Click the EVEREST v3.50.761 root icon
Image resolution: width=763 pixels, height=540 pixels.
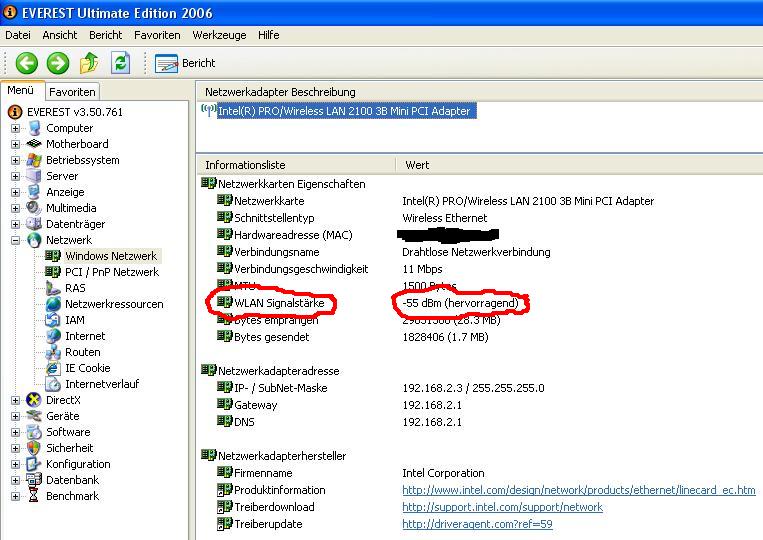point(15,112)
